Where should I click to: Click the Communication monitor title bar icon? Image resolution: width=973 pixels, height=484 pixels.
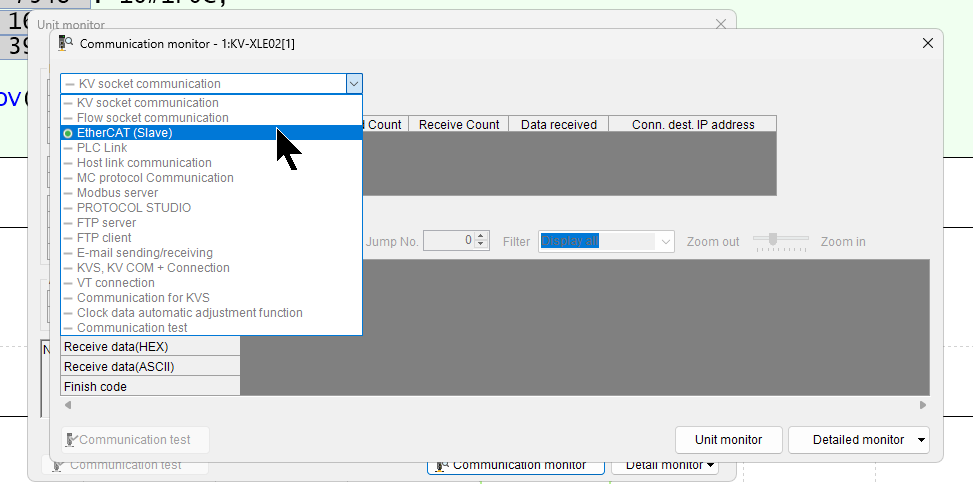66,43
